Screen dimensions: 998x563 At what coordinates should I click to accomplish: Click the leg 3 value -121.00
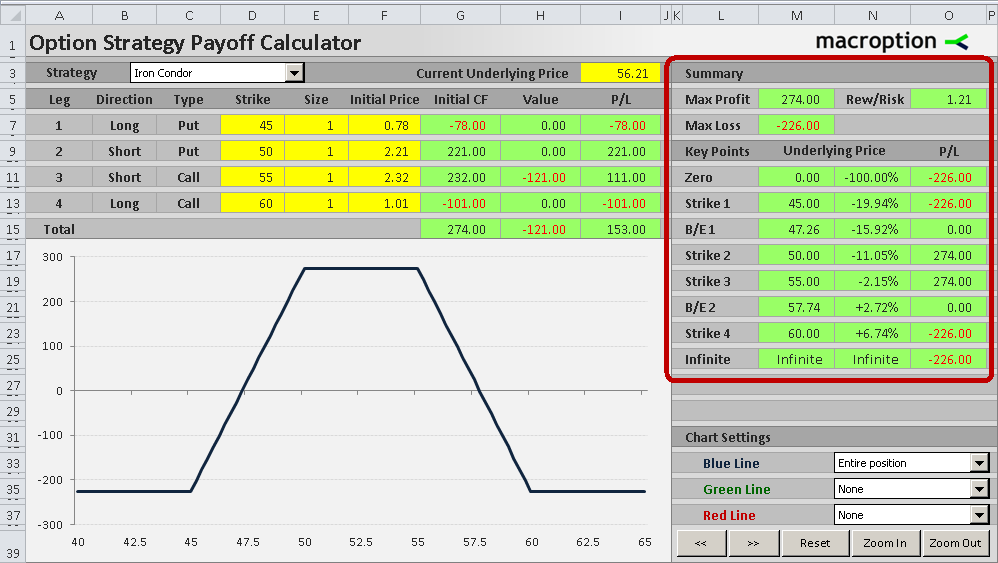(540, 177)
